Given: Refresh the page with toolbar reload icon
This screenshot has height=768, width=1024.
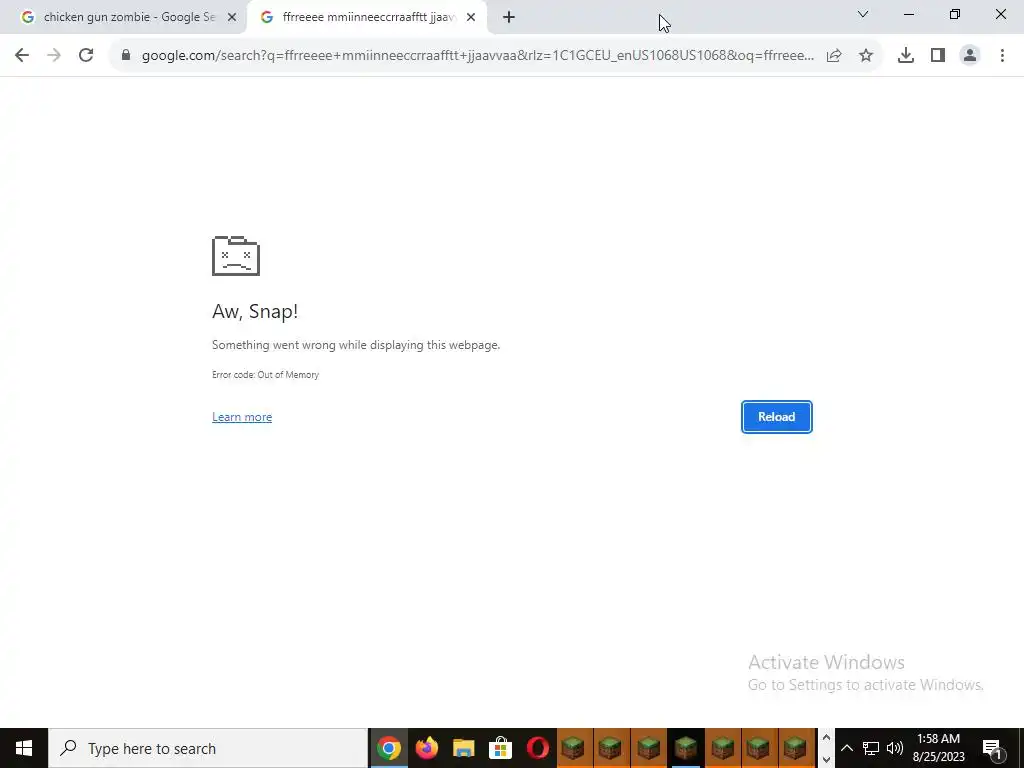Looking at the screenshot, I should (x=86, y=56).
